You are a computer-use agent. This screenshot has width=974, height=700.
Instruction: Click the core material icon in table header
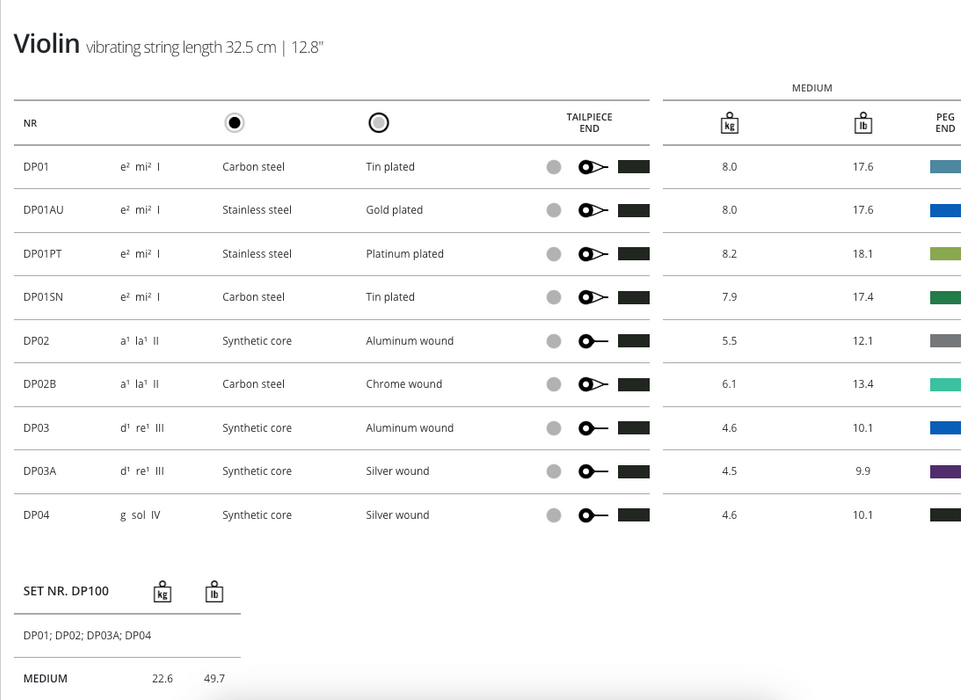coord(234,123)
